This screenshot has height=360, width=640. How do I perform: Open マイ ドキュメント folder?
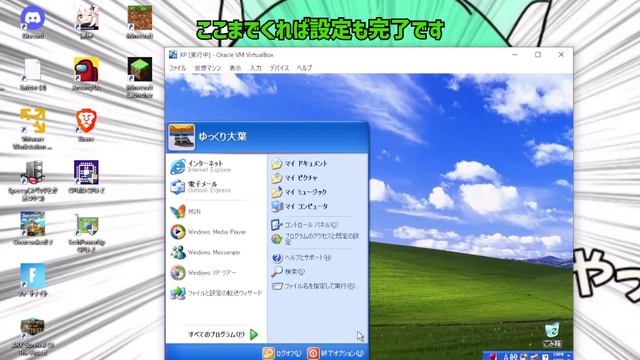point(300,164)
